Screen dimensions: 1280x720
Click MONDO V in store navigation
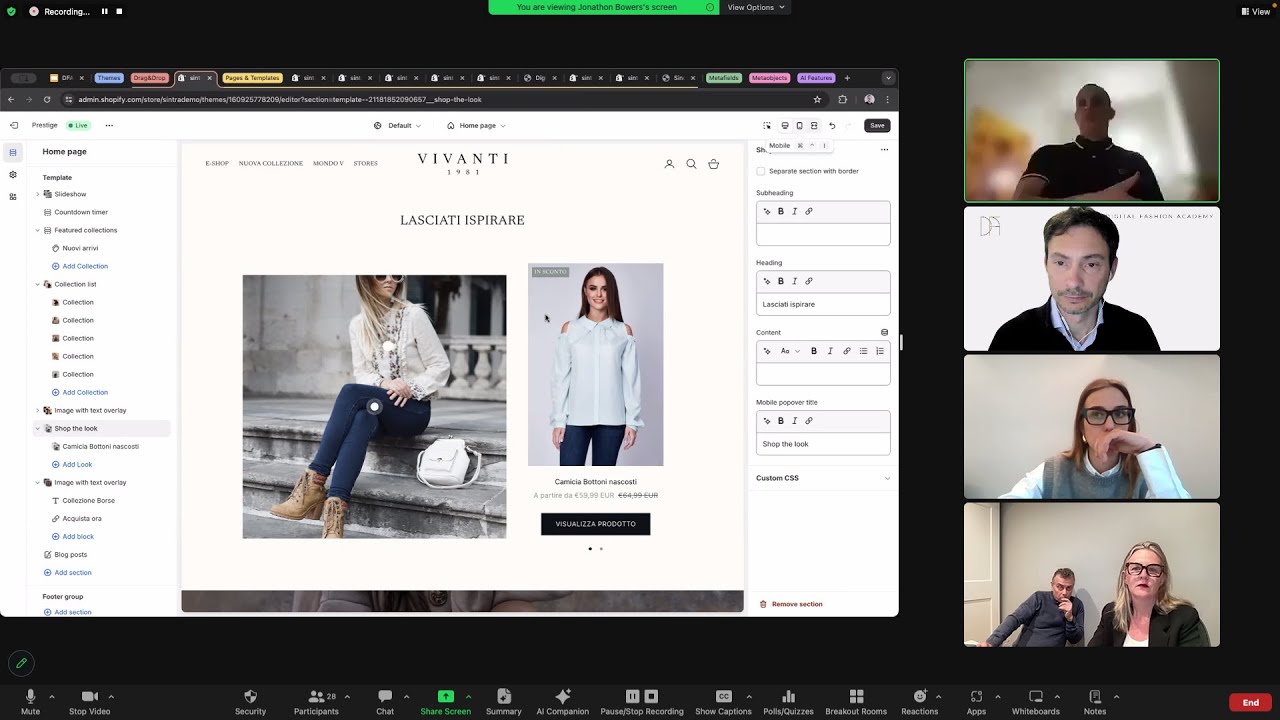[328, 163]
